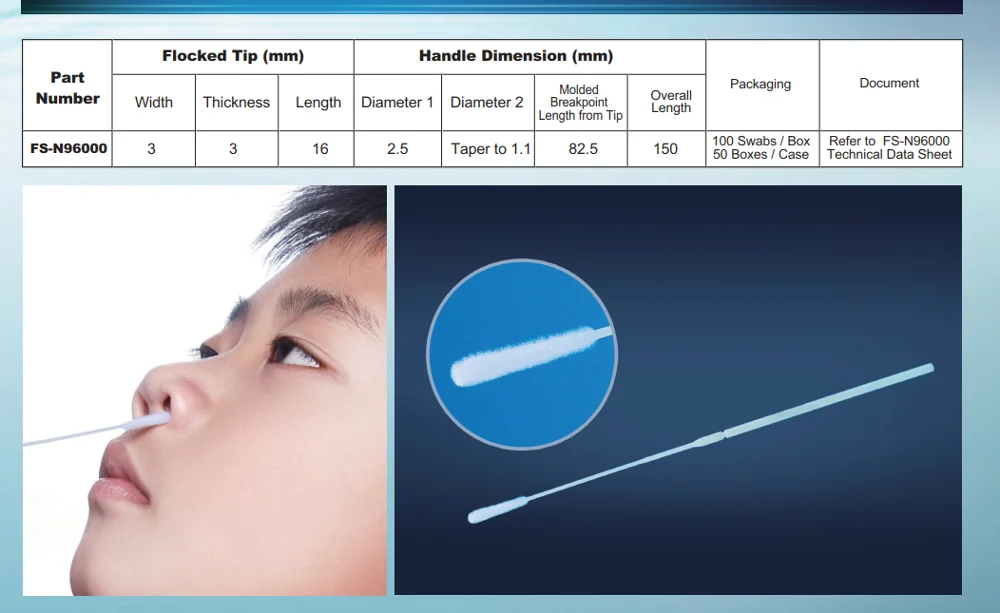Click the Overall Length subheader

[671, 102]
